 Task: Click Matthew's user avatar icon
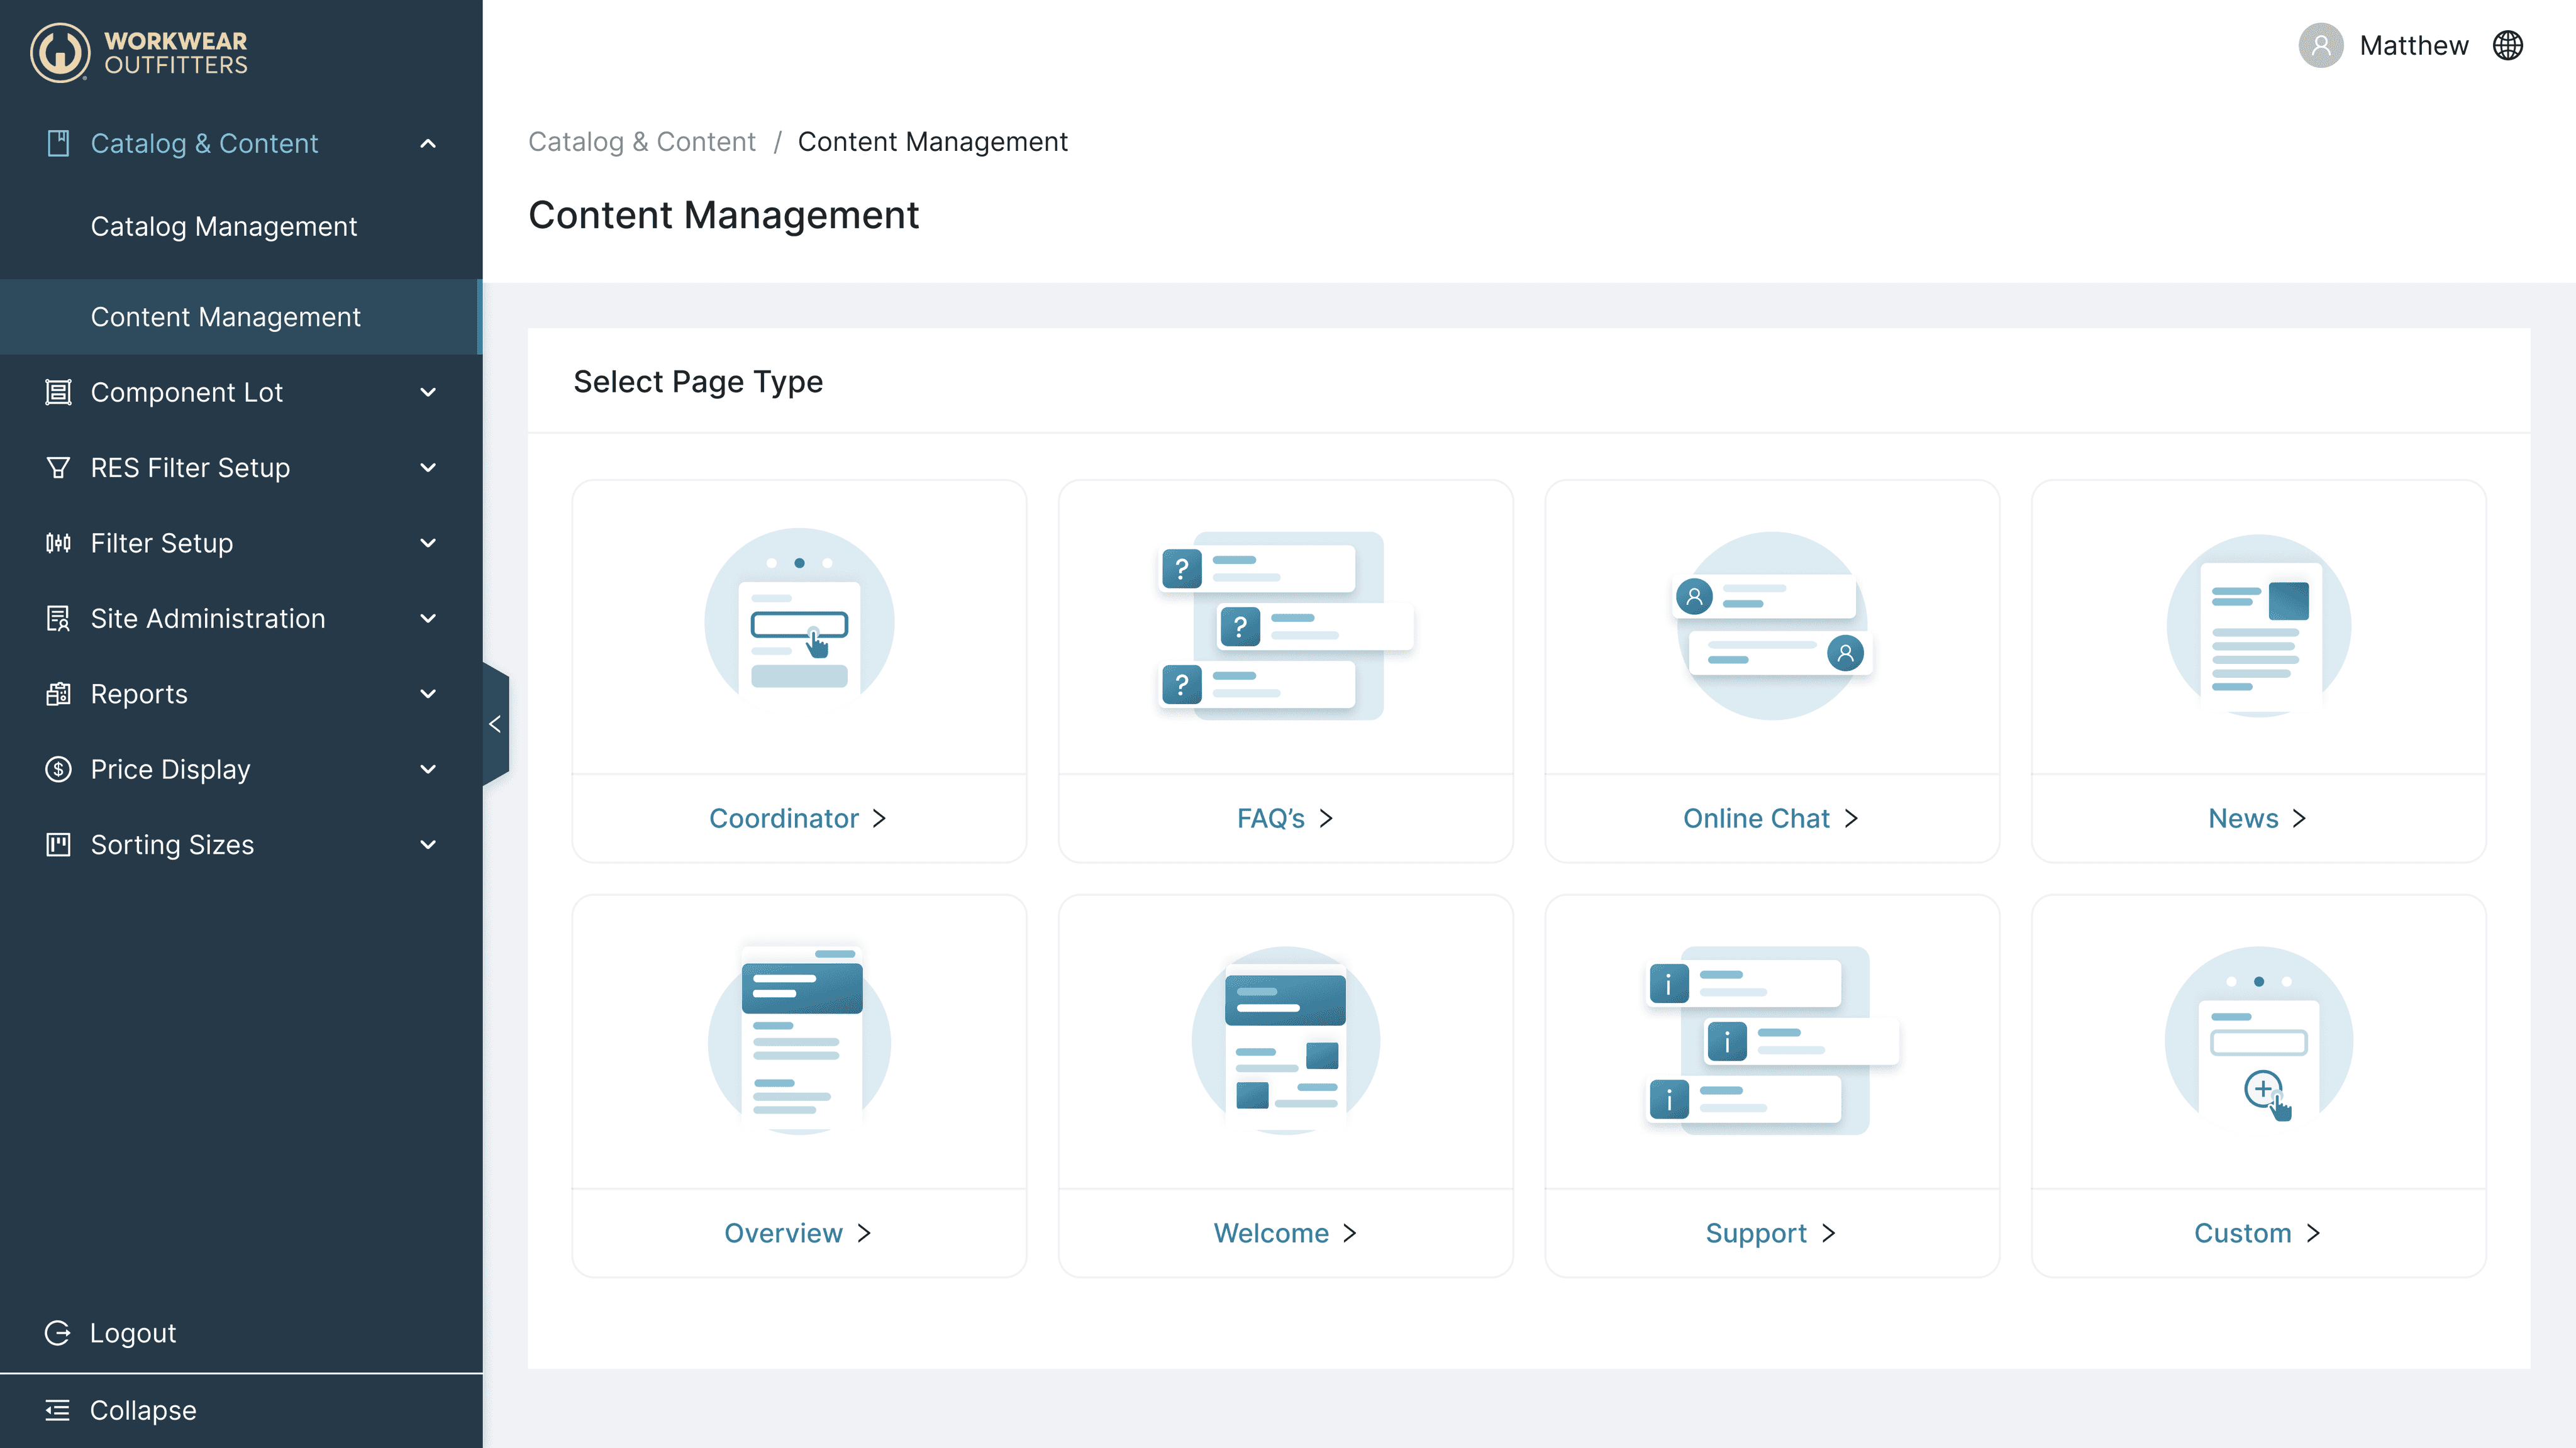pyautogui.click(x=2320, y=46)
